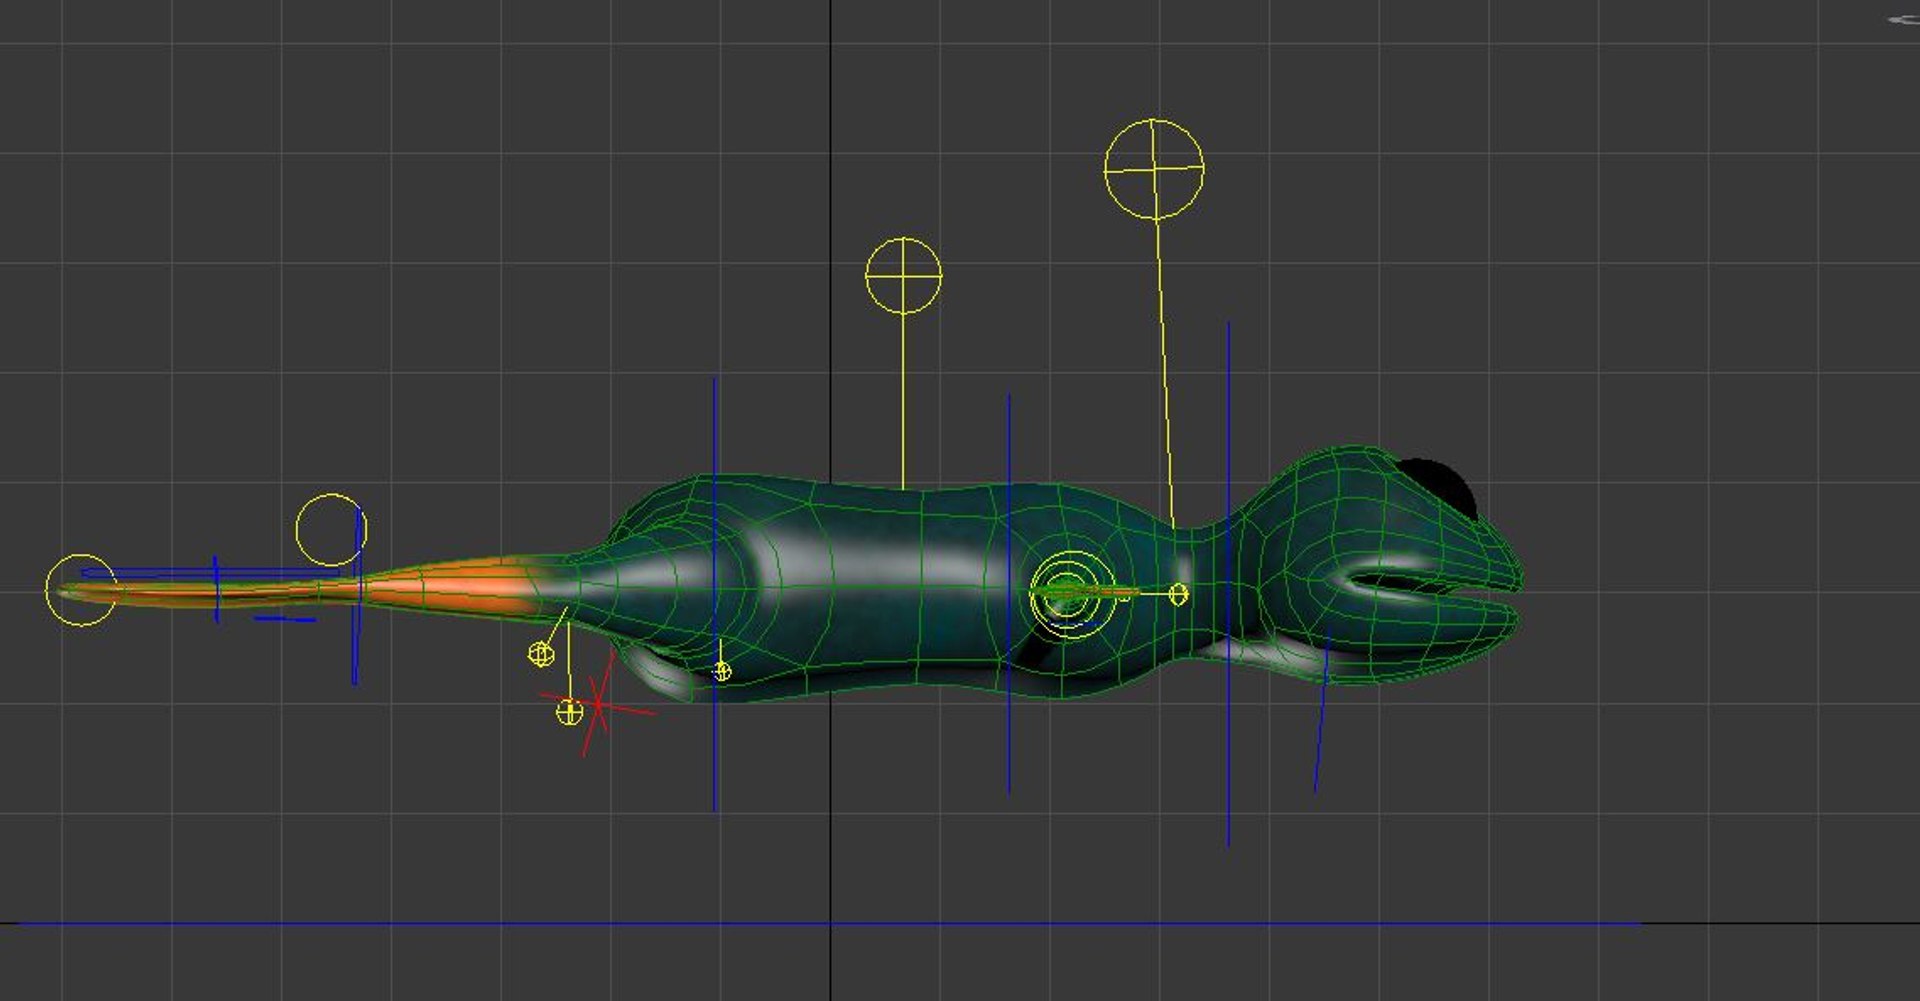Pick the yellow circle control at the tail tip
Viewport: 1920px width, 1001px height.
[81, 590]
